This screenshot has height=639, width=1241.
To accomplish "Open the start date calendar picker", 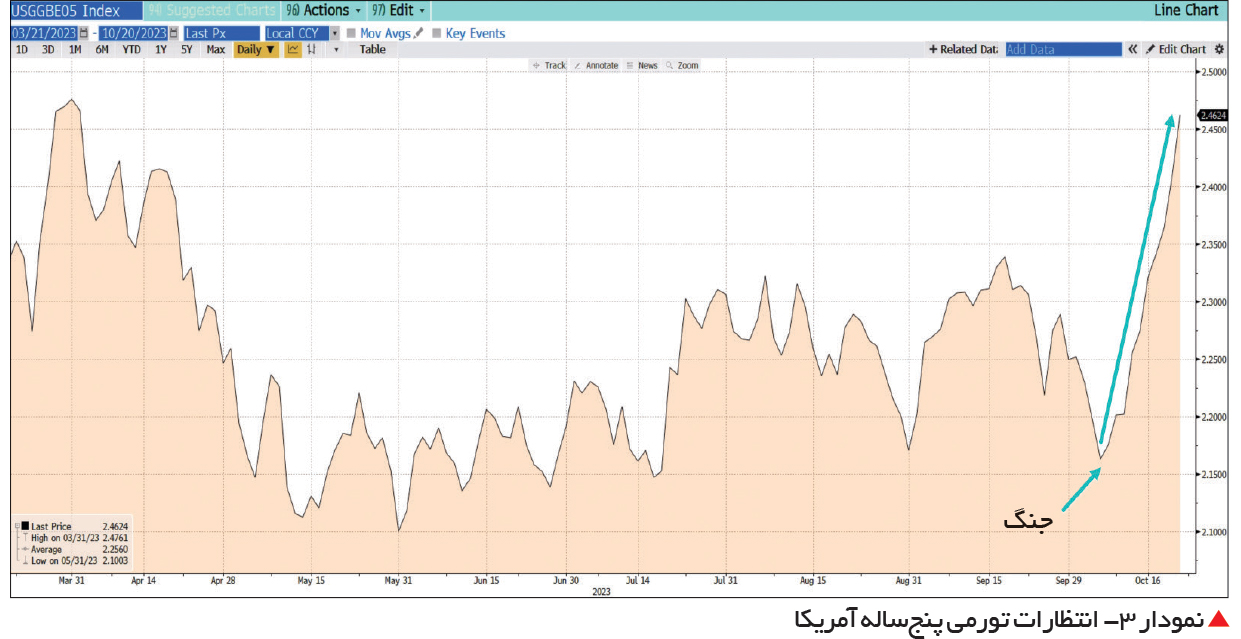I will point(84,33).
